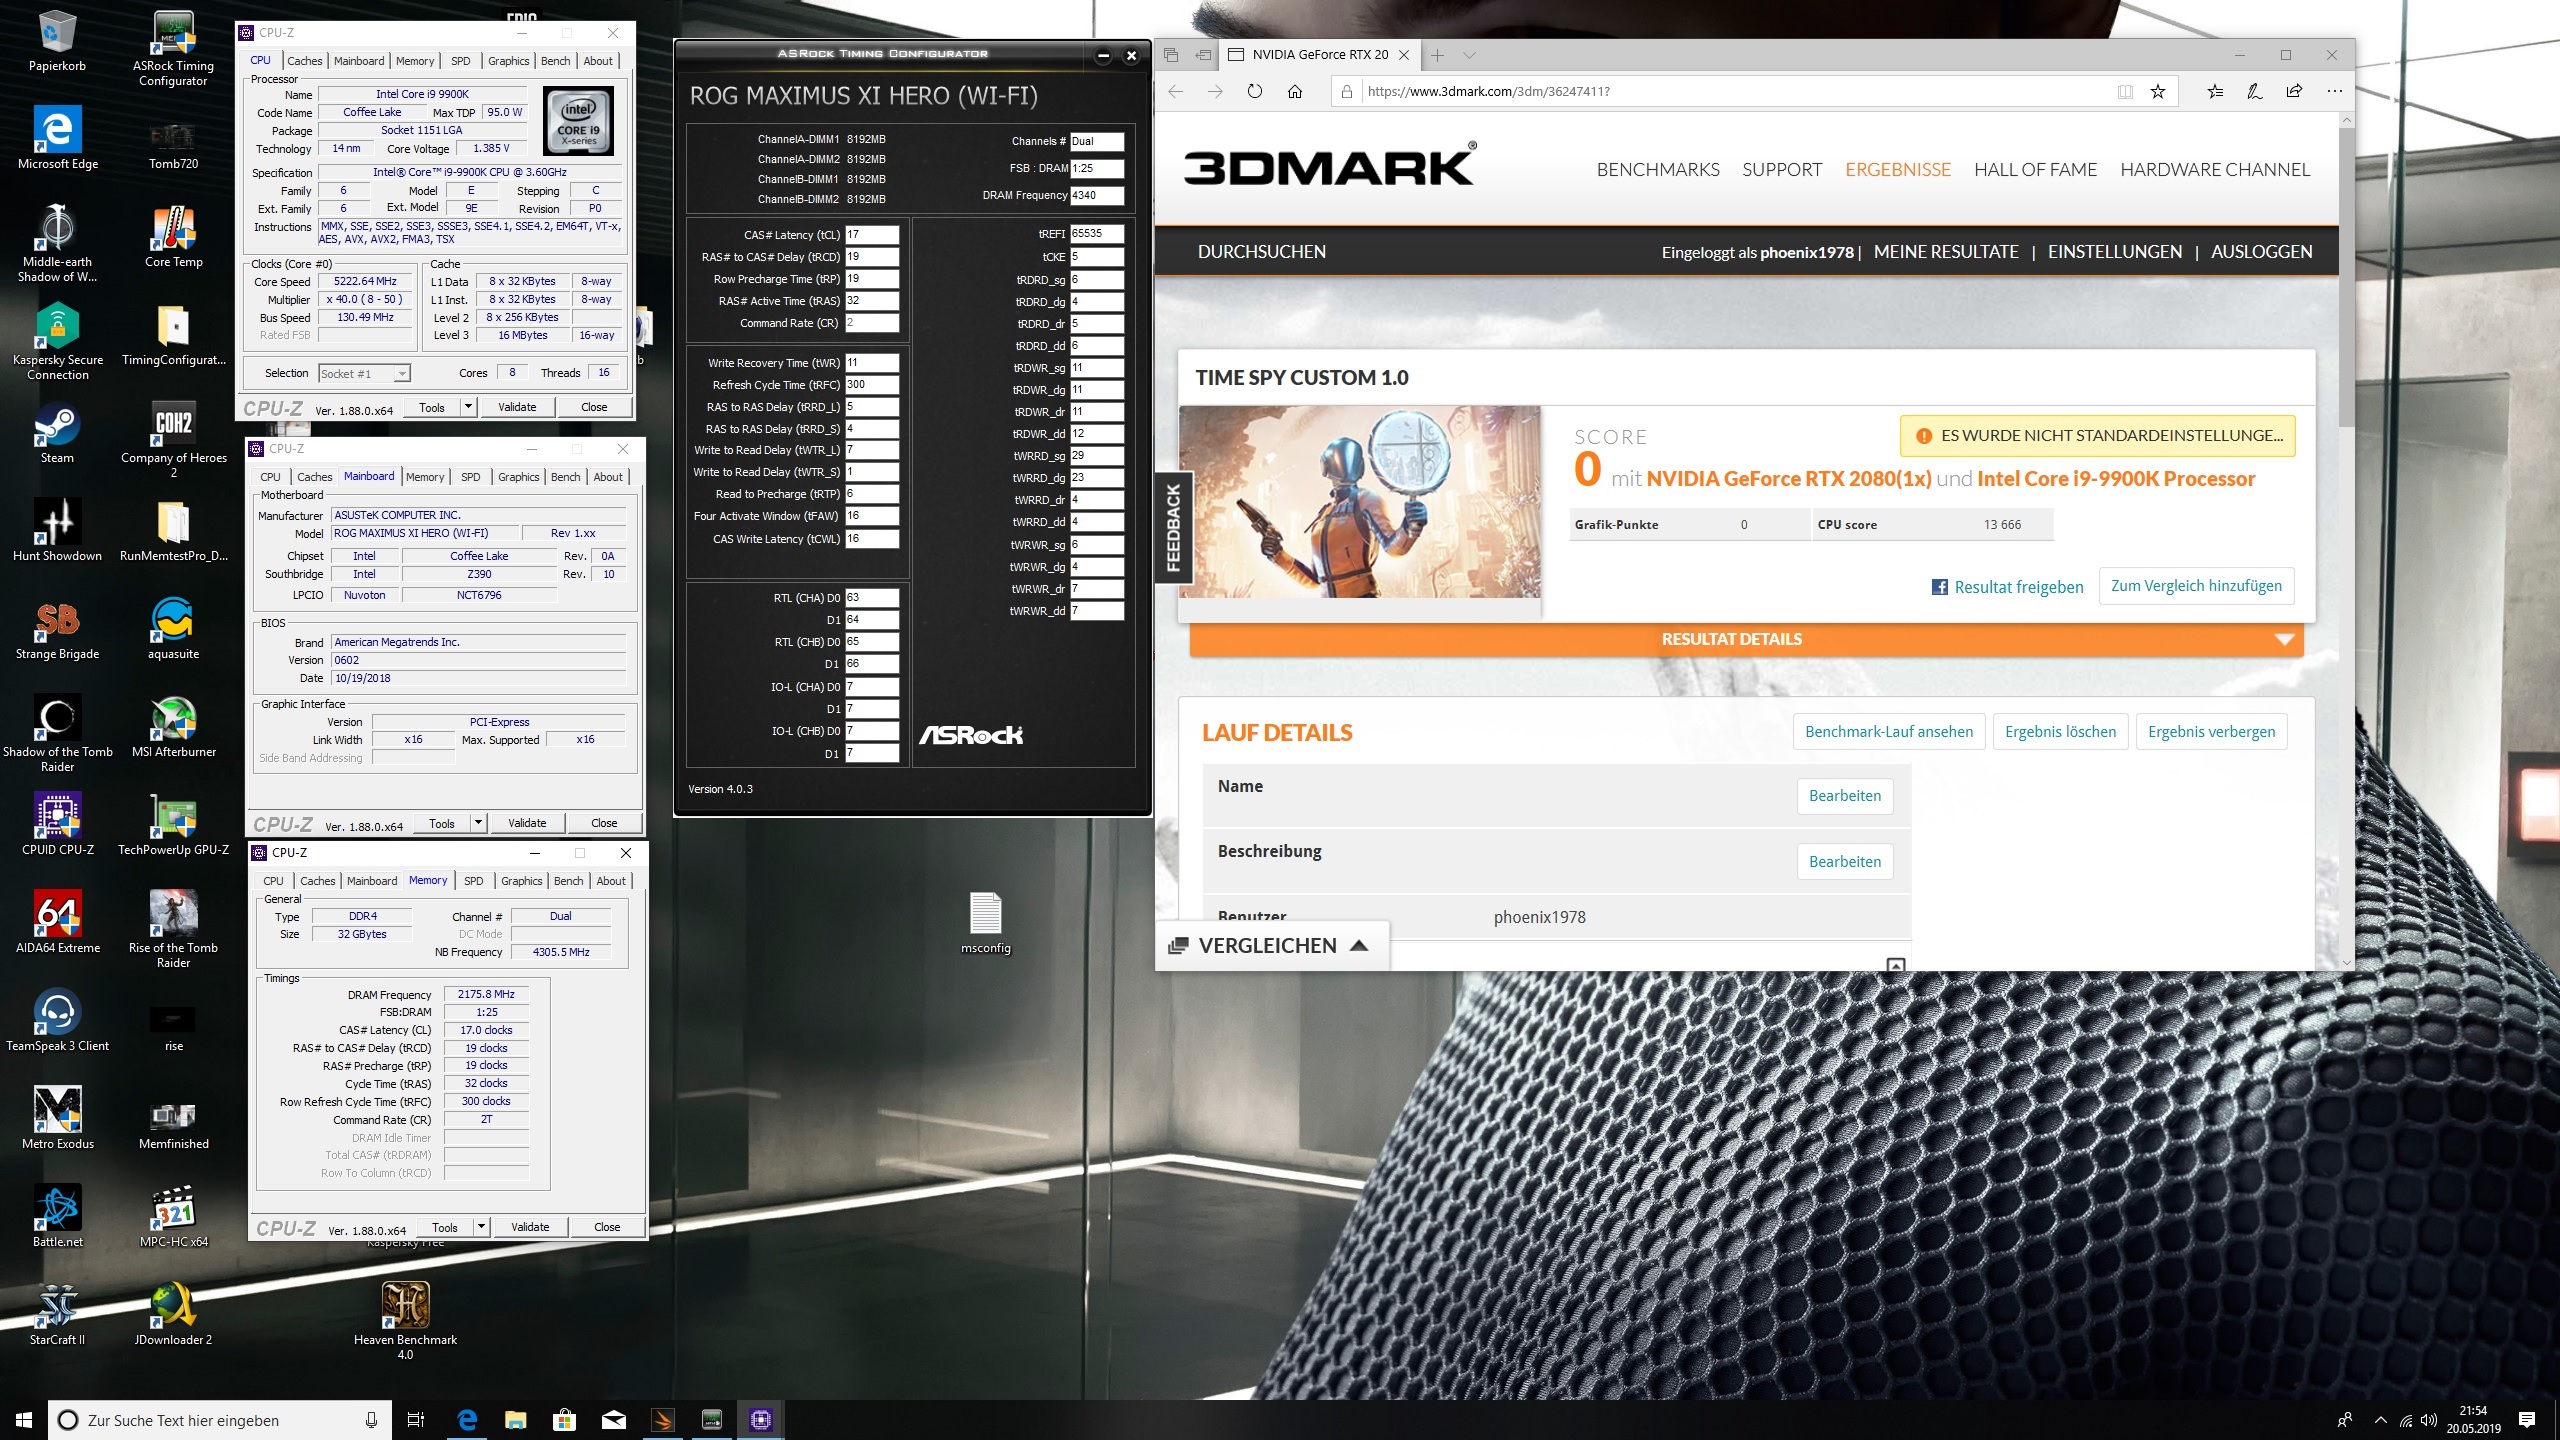
Task: Click Validate button in top CPU-Z window
Action: click(x=517, y=407)
